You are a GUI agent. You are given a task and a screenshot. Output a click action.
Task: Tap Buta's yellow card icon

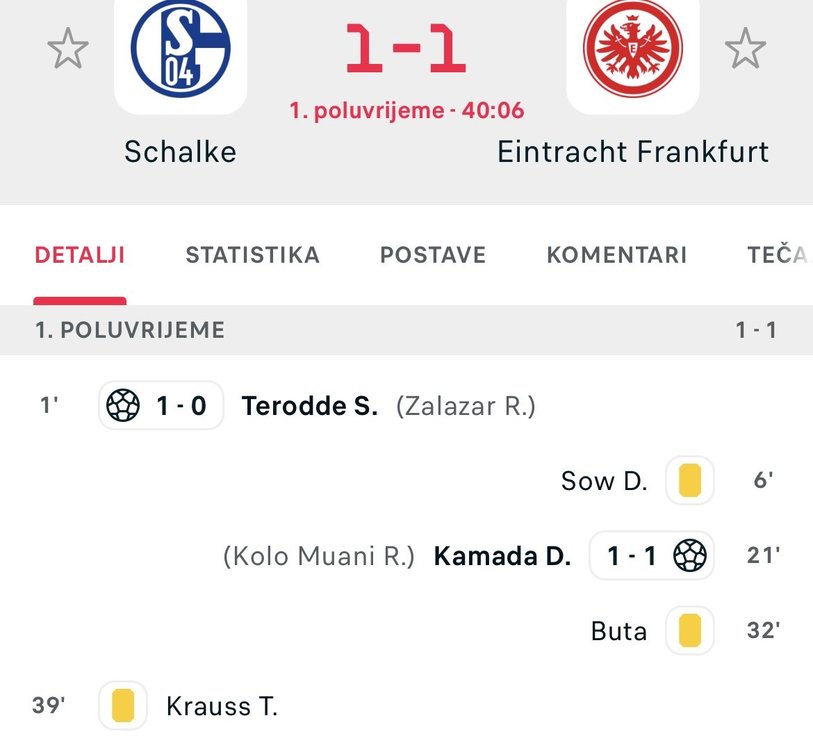point(690,631)
